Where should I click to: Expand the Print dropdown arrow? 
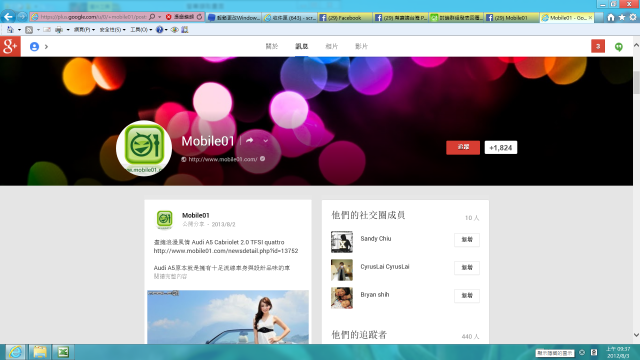coord(68,30)
